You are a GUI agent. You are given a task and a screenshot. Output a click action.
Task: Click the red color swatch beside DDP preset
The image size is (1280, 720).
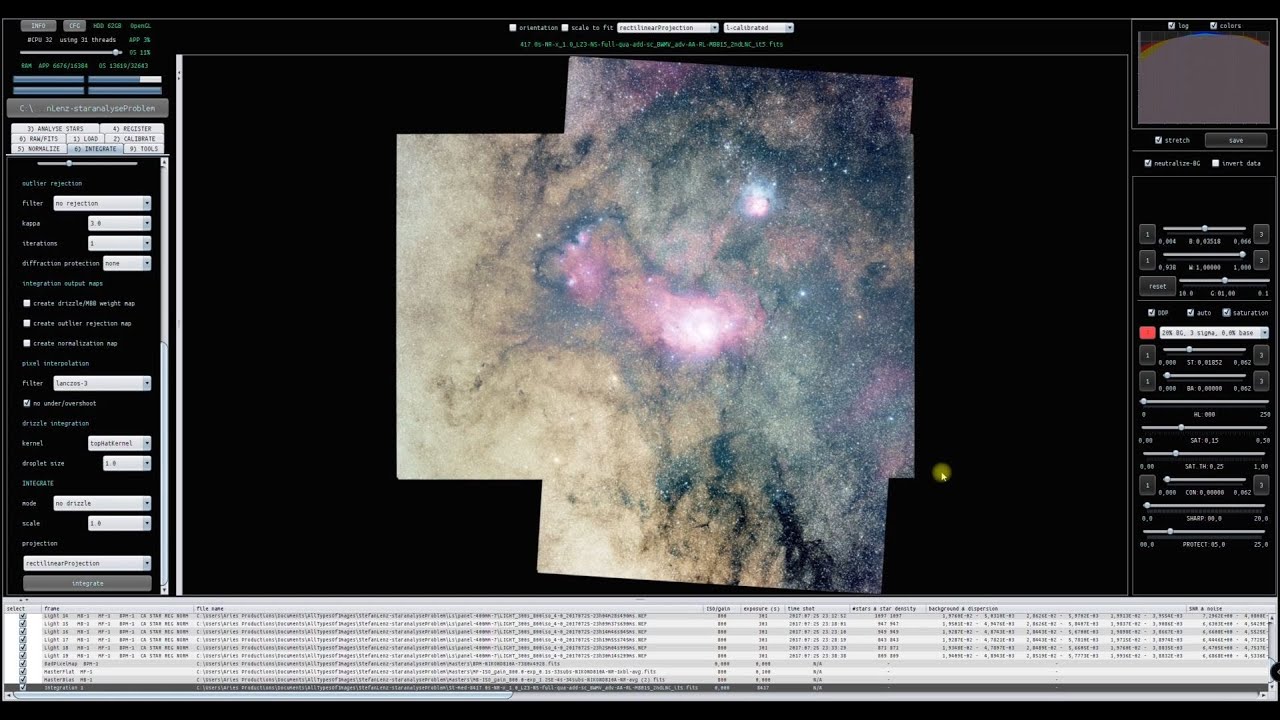(x=1147, y=332)
